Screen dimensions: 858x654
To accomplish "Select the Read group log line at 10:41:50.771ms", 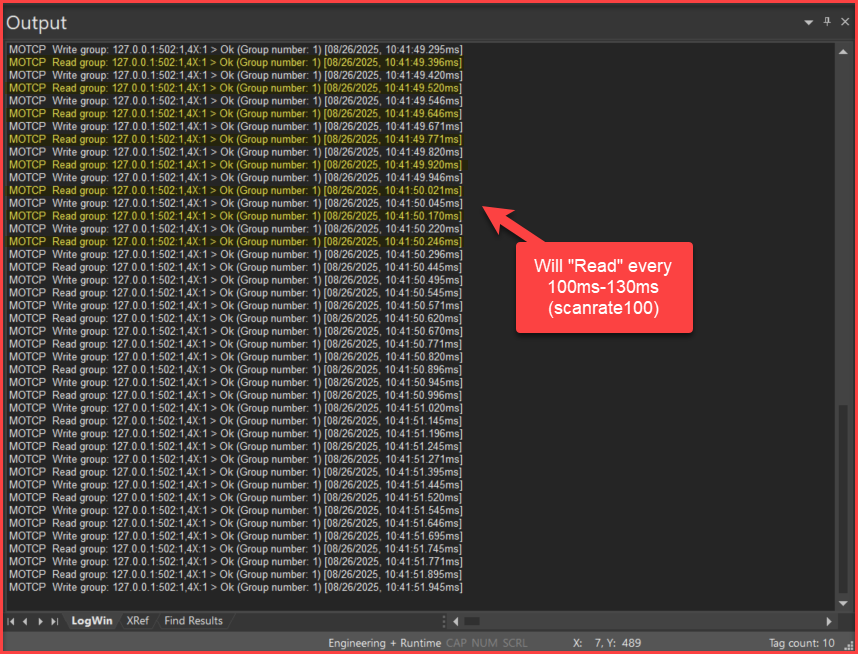I will (236, 344).
